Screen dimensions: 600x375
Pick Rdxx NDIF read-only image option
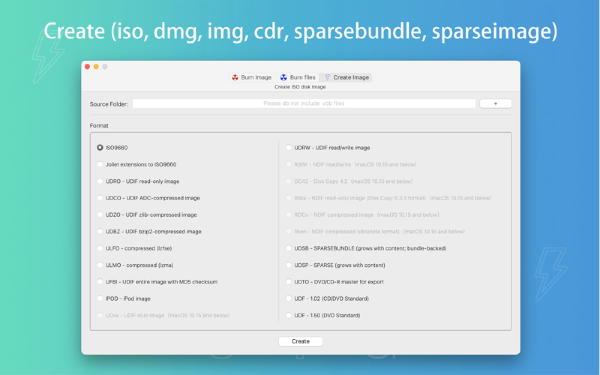pyautogui.click(x=388, y=198)
